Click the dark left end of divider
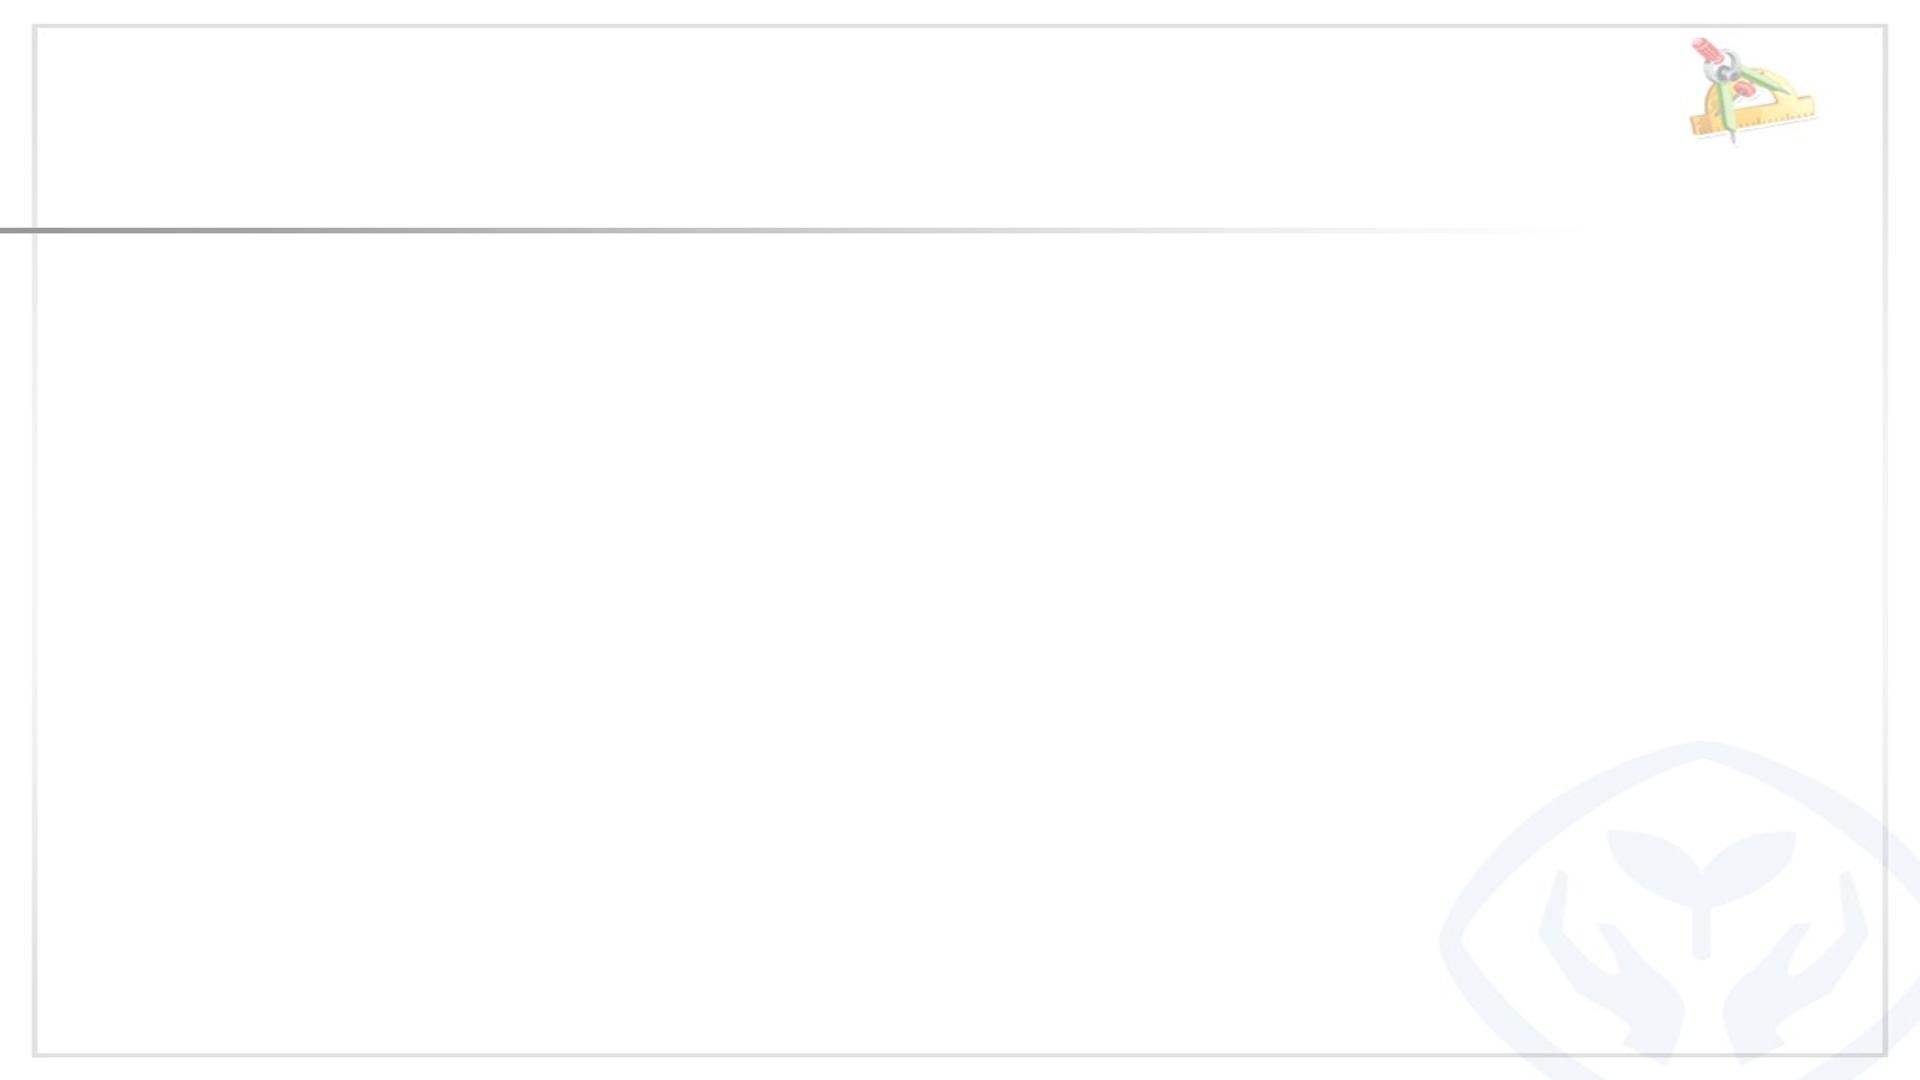1920x1080 pixels. (15, 230)
